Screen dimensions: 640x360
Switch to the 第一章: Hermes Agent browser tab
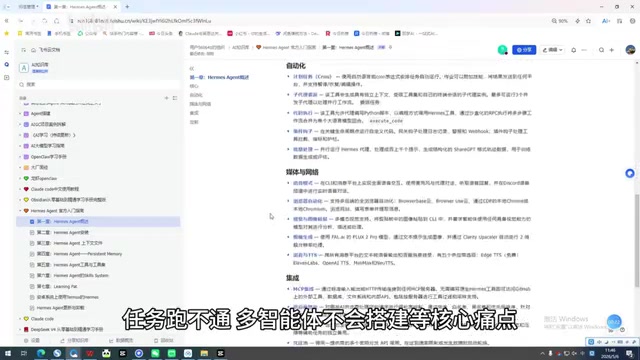pyautogui.click(x=81, y=7)
